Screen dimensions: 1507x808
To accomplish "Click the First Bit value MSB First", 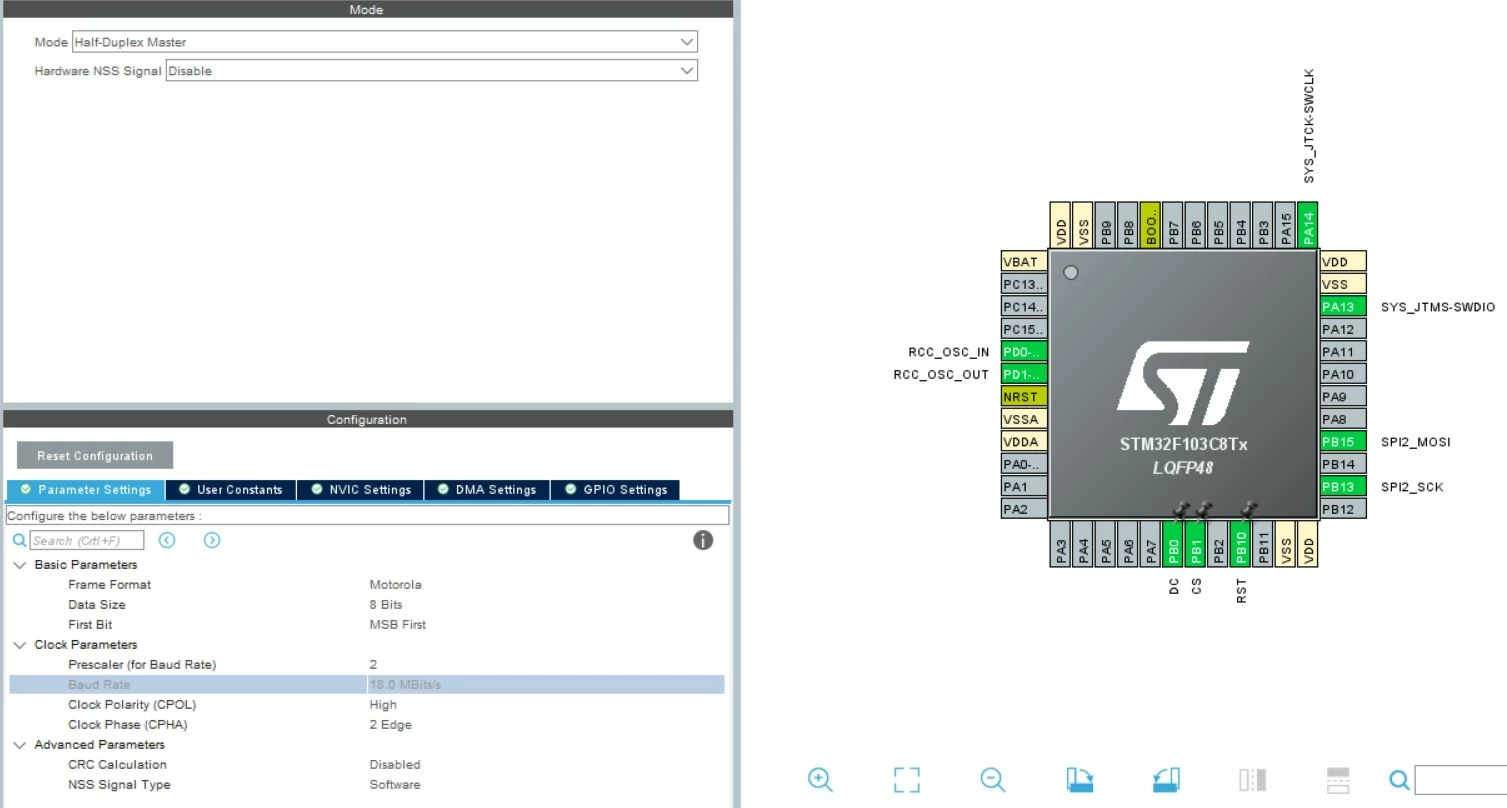I will click(x=398, y=625).
